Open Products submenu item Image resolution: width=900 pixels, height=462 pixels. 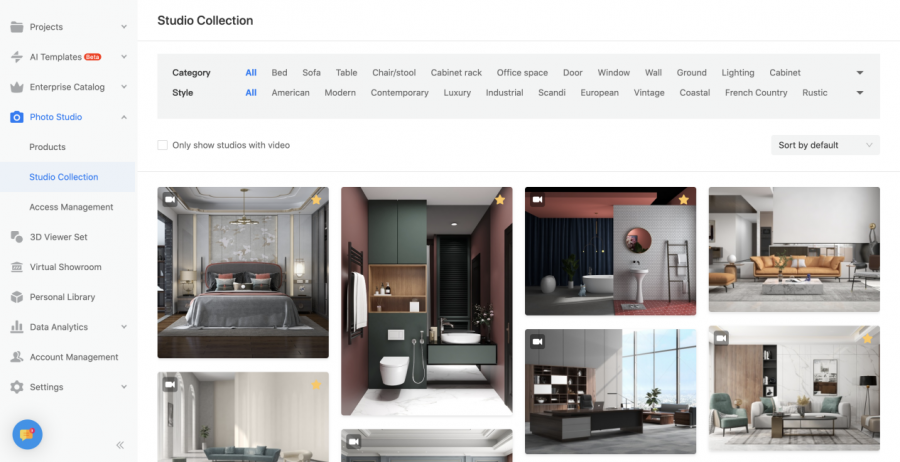click(x=47, y=147)
